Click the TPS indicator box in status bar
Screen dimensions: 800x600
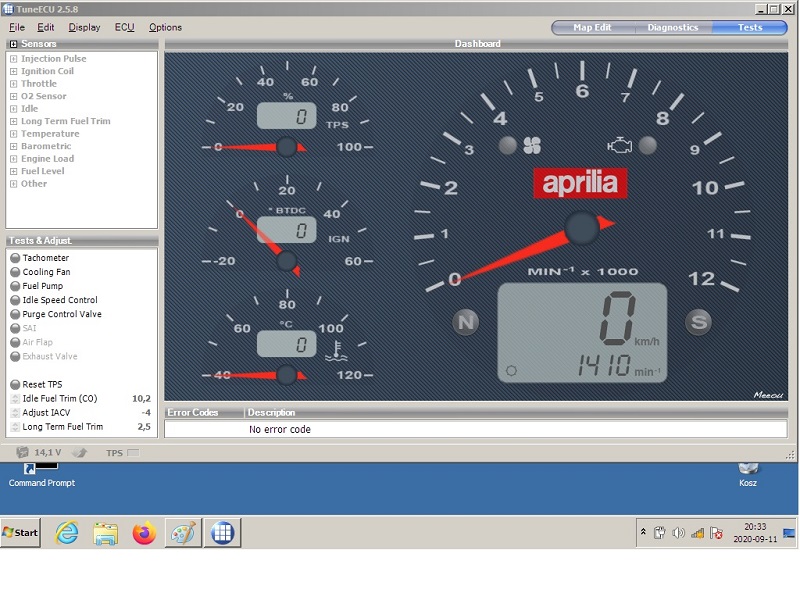pos(133,453)
